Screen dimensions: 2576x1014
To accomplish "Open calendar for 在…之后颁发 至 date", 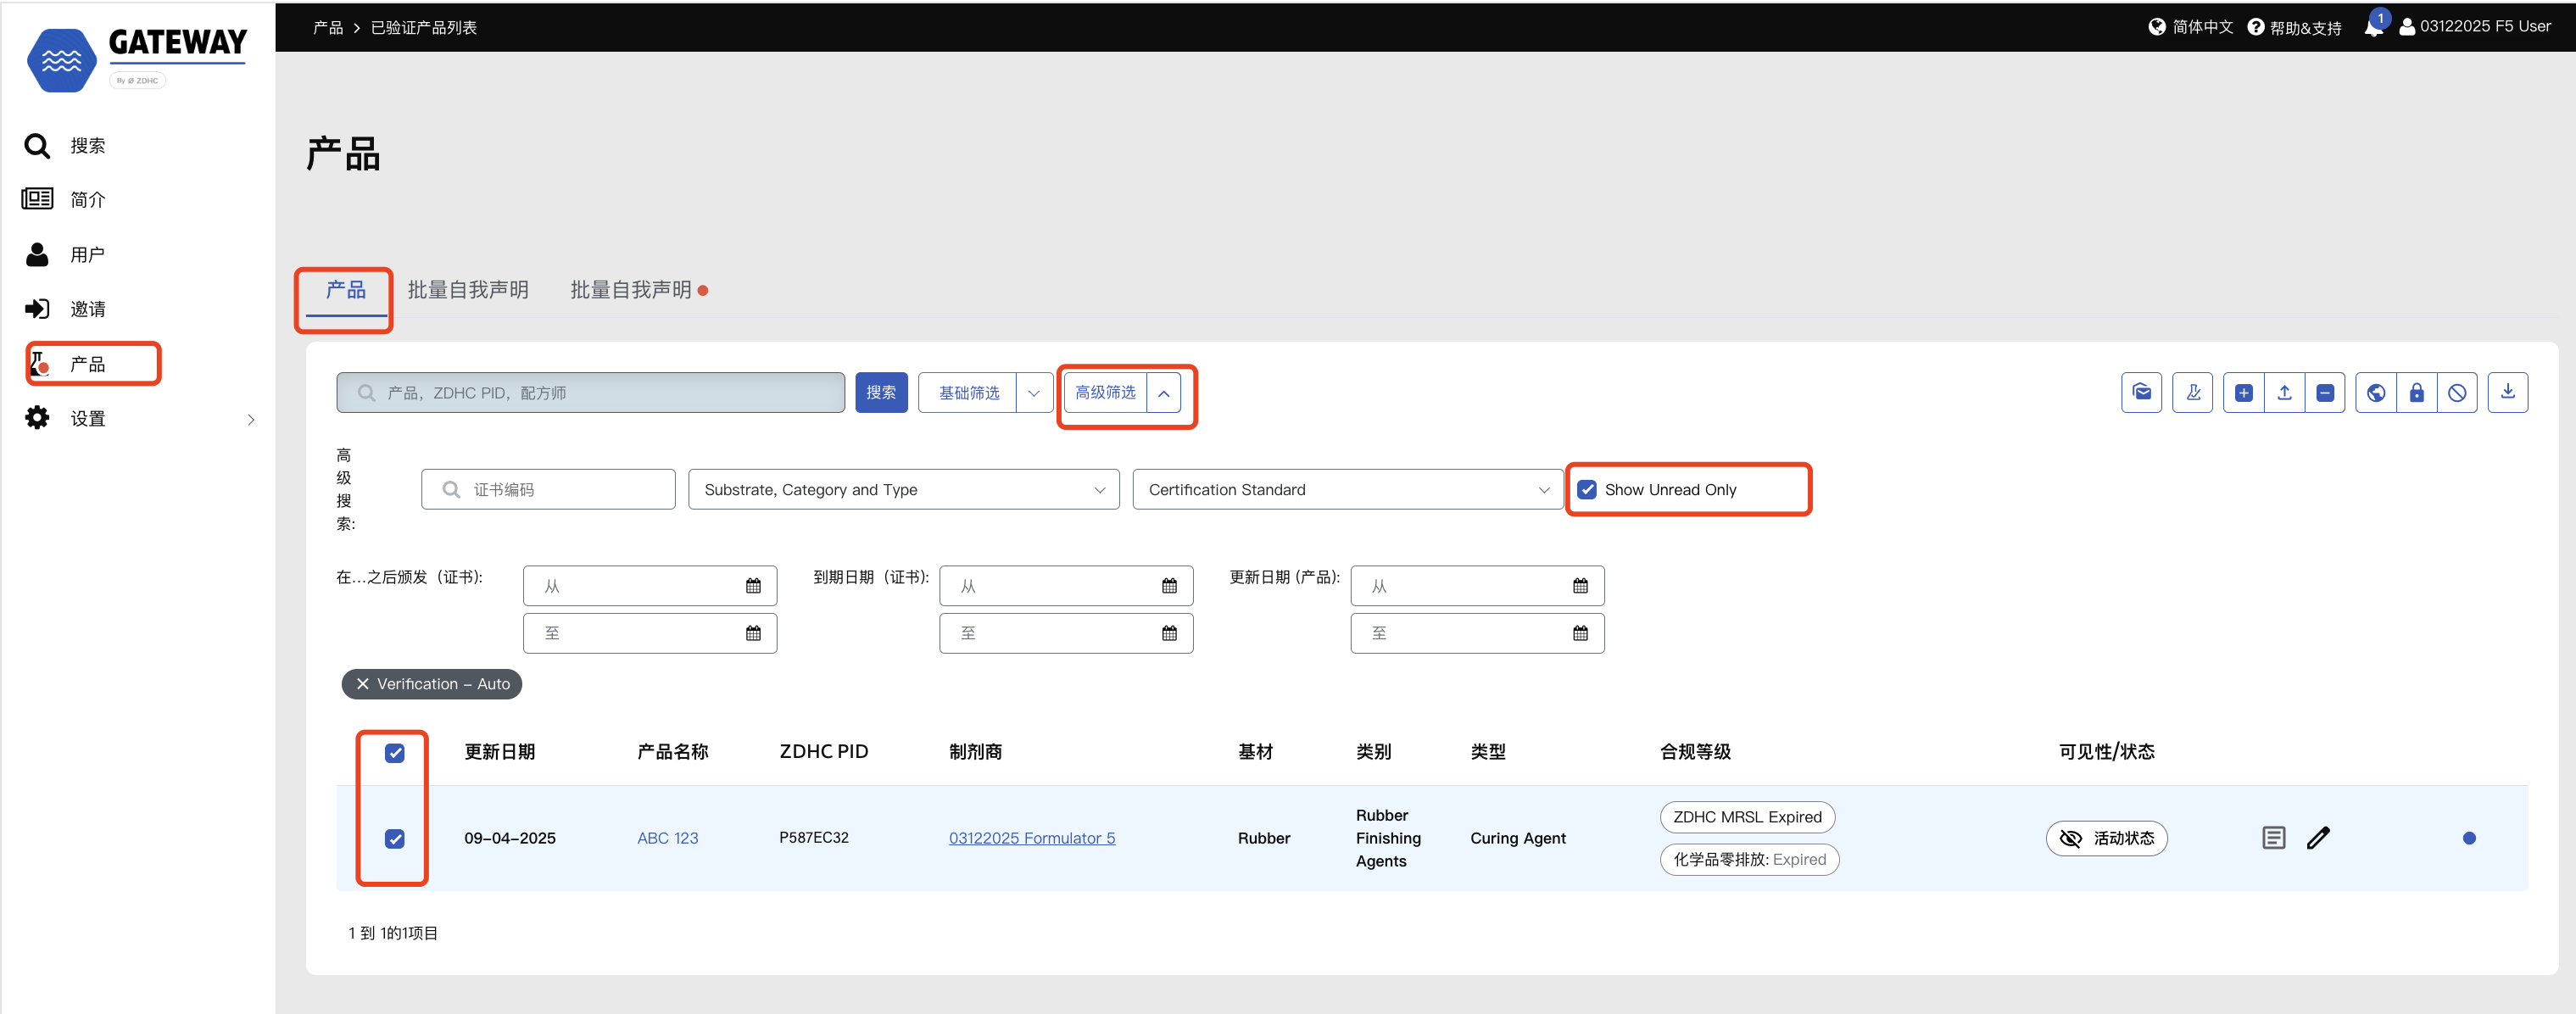I will (753, 633).
